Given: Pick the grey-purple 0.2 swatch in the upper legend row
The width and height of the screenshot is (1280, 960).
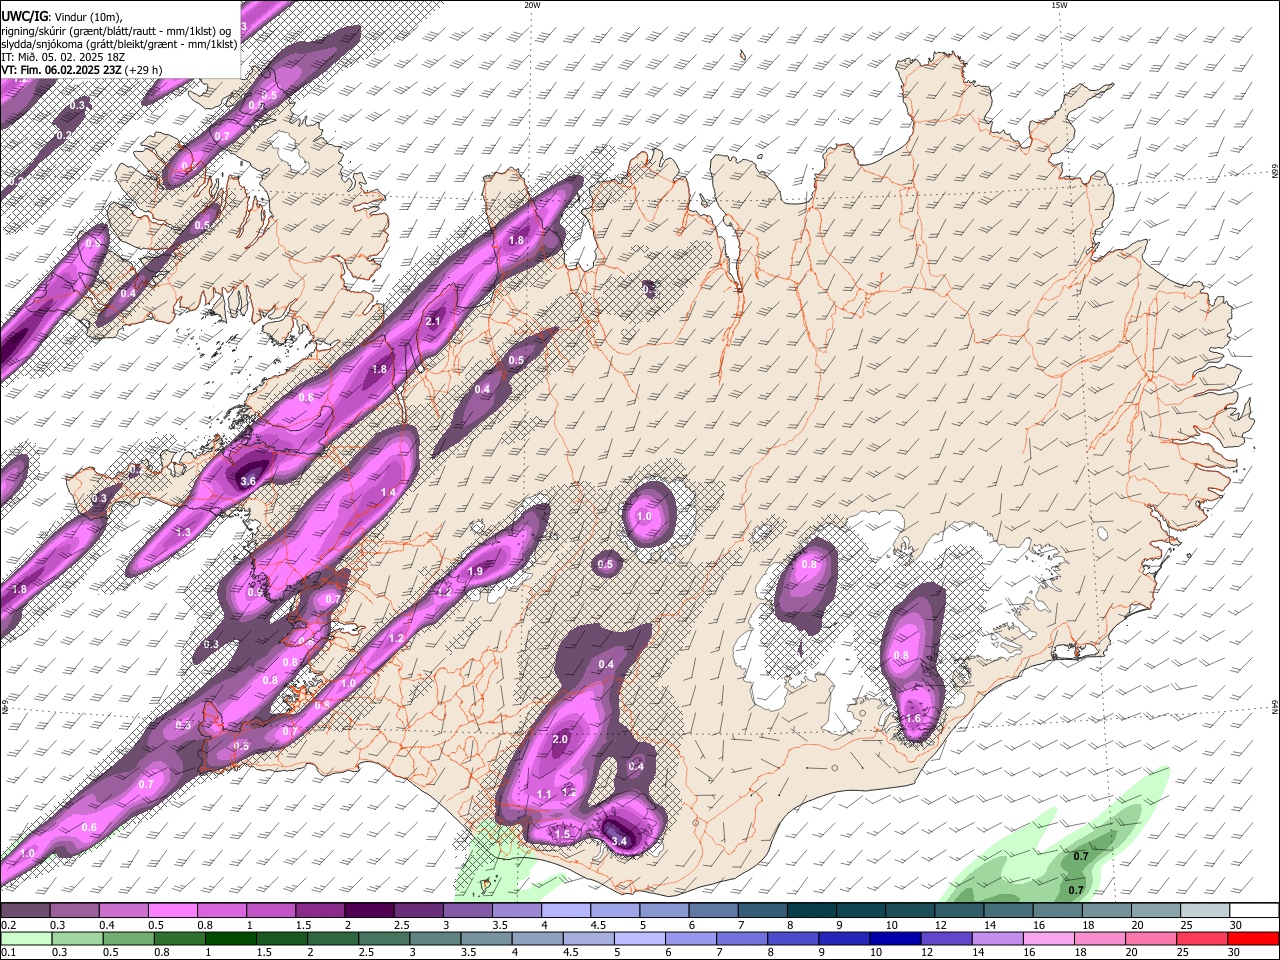Looking at the screenshot, I should pos(25,910).
